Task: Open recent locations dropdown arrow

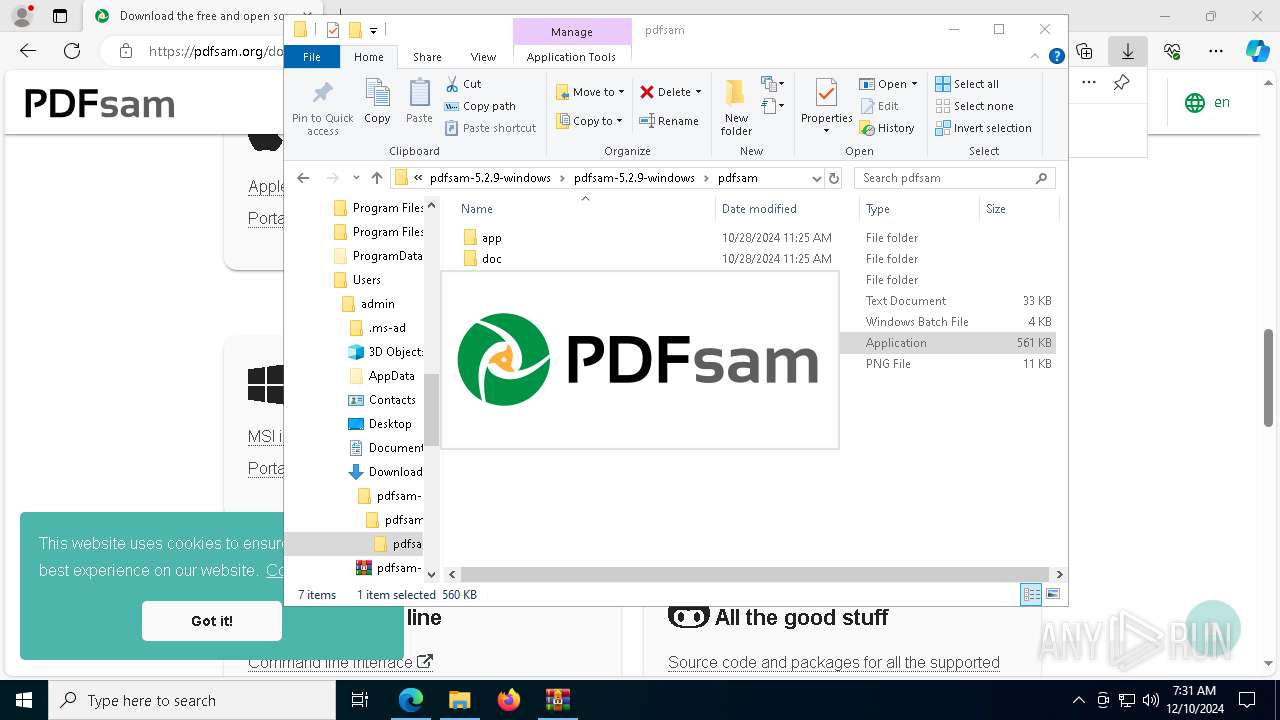Action: coord(356,178)
